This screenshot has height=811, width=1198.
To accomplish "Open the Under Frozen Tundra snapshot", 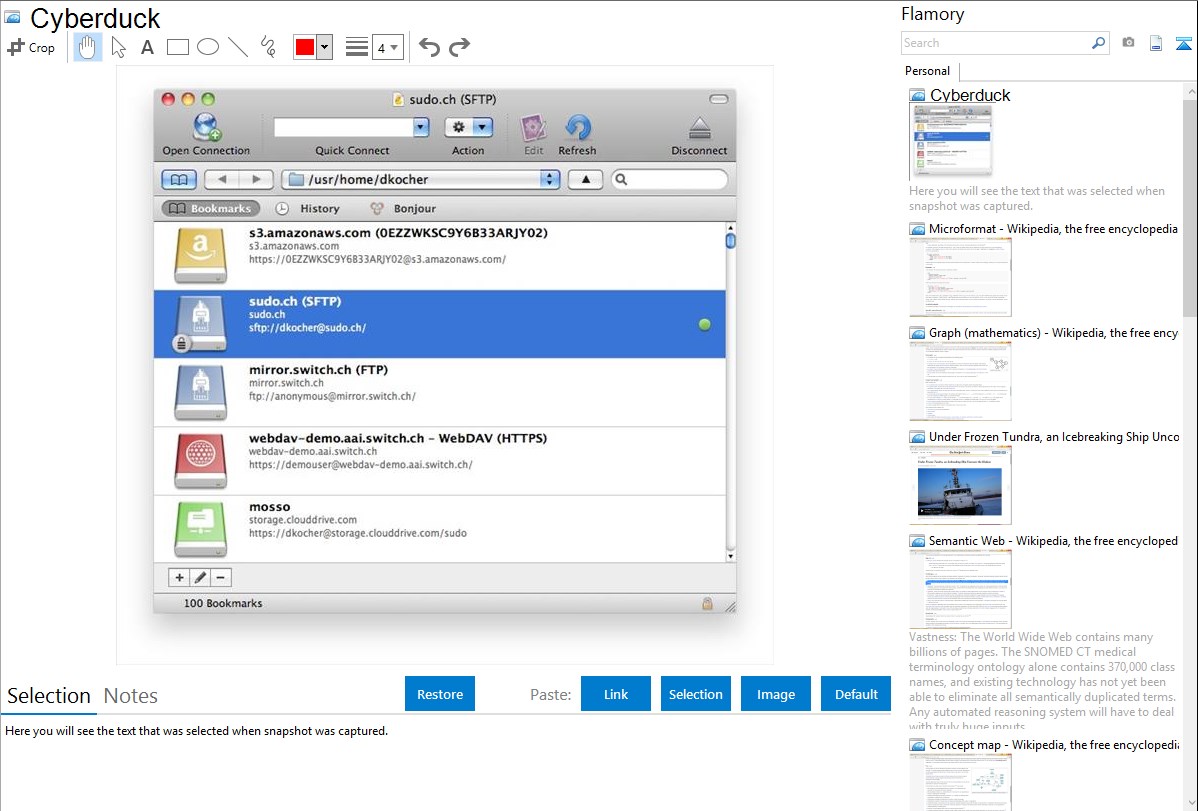I will pos(960,485).
